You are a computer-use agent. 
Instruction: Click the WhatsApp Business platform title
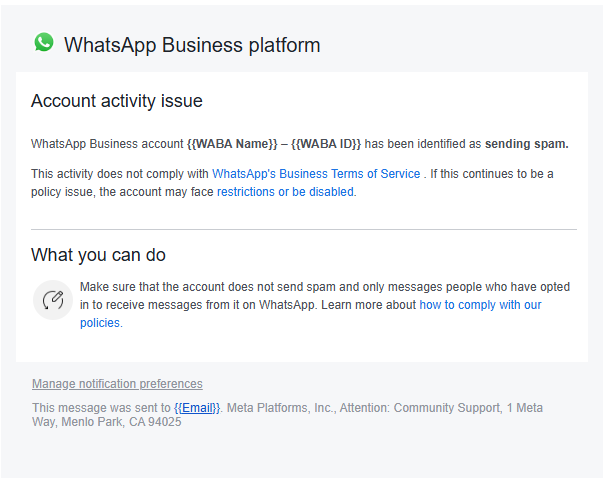tap(192, 45)
